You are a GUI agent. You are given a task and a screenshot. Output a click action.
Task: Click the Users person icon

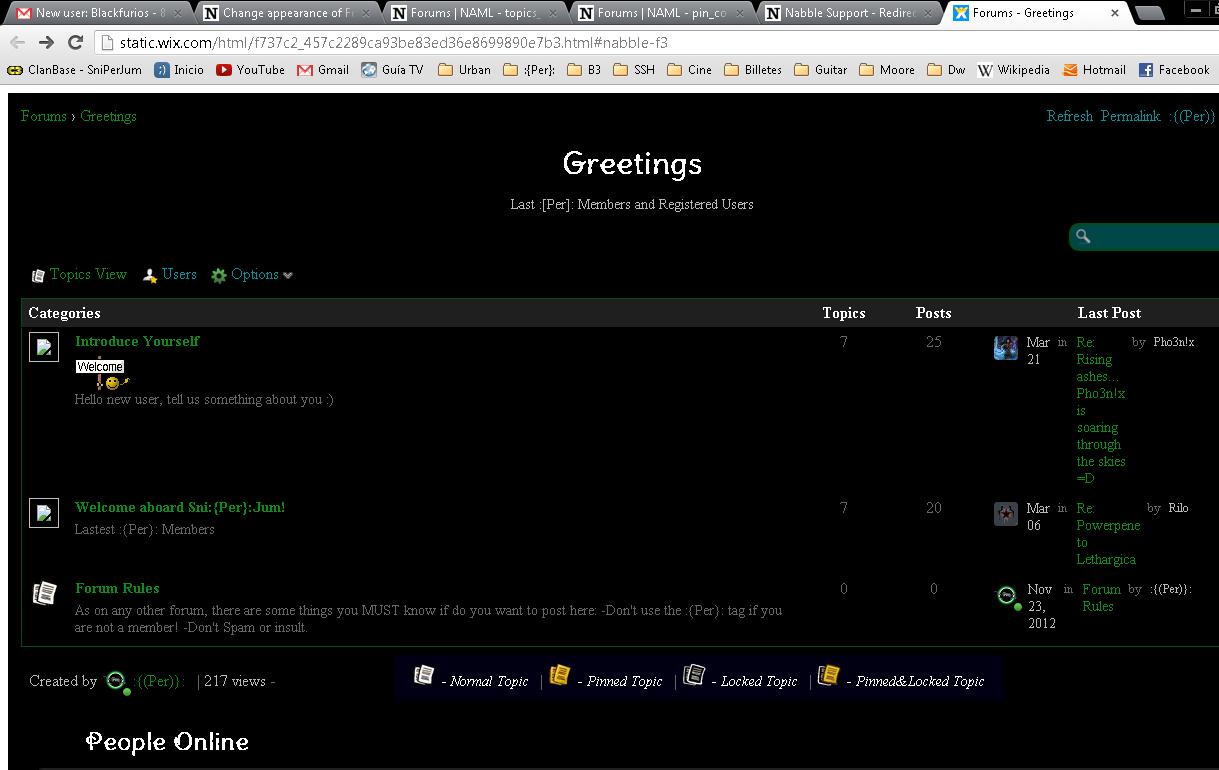click(x=150, y=276)
